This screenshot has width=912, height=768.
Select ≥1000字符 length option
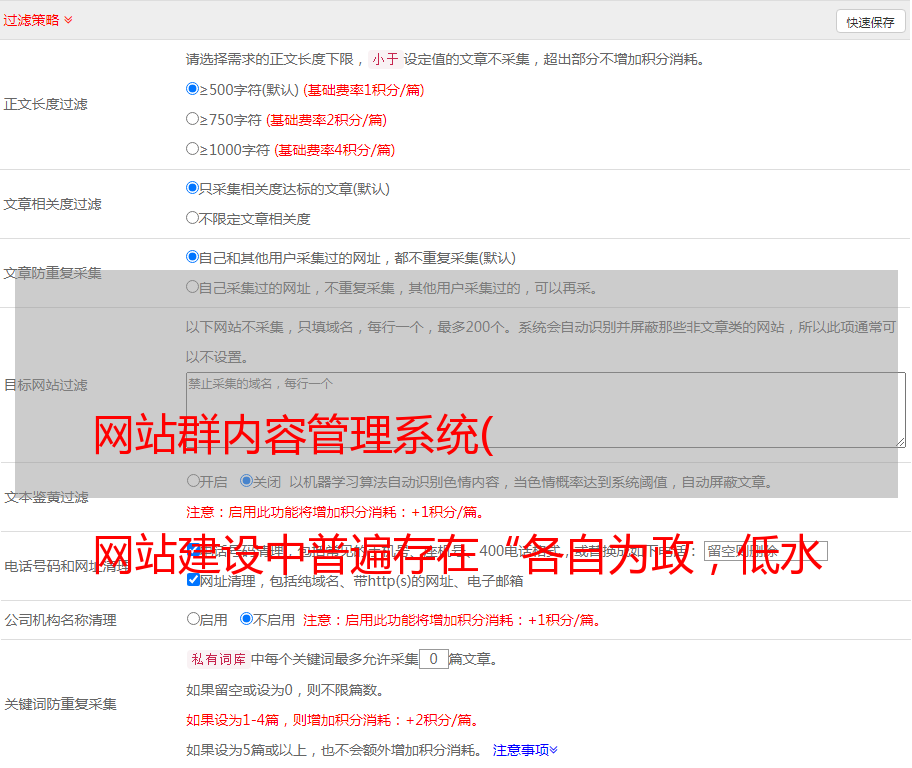click(192, 148)
